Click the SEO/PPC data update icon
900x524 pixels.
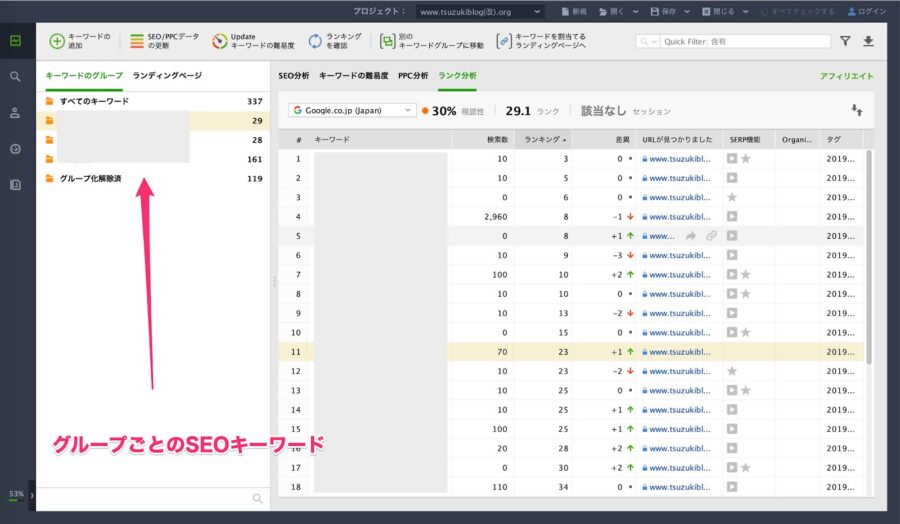pos(137,41)
